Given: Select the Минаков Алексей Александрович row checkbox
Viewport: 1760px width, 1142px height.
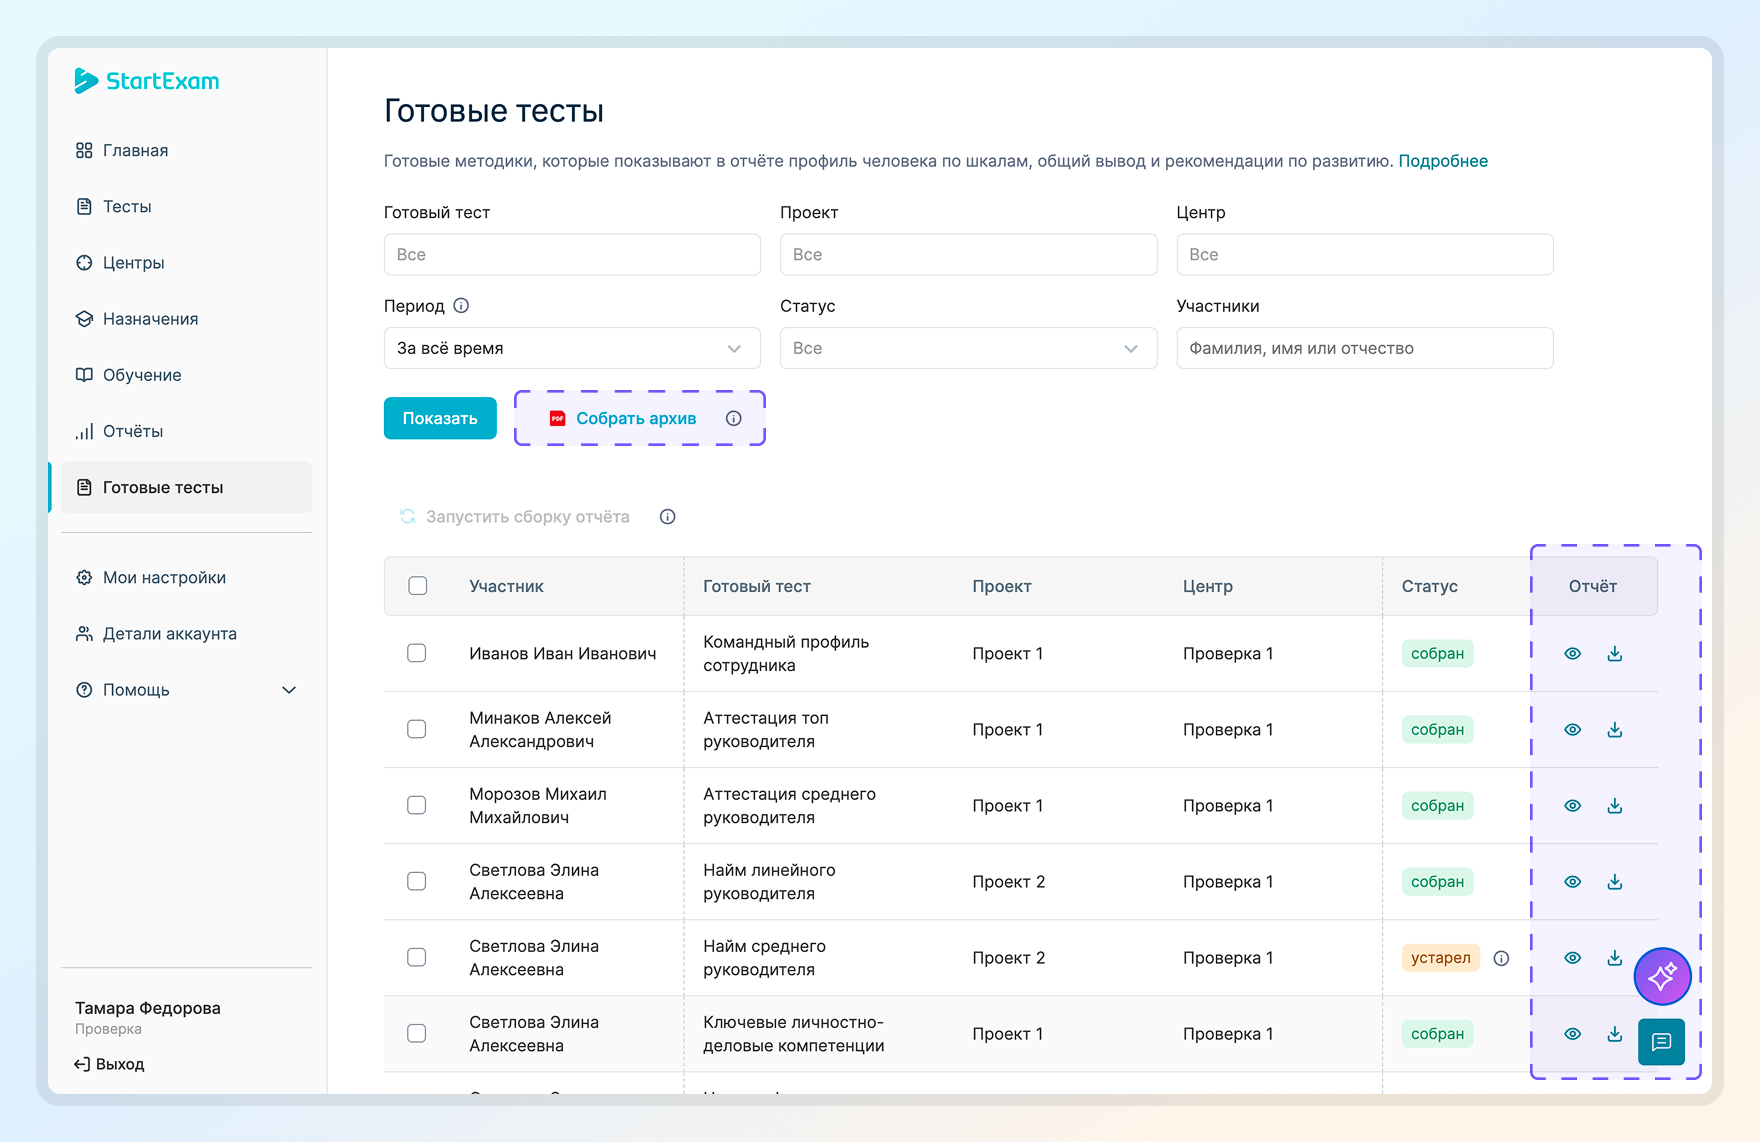Looking at the screenshot, I should tap(417, 729).
